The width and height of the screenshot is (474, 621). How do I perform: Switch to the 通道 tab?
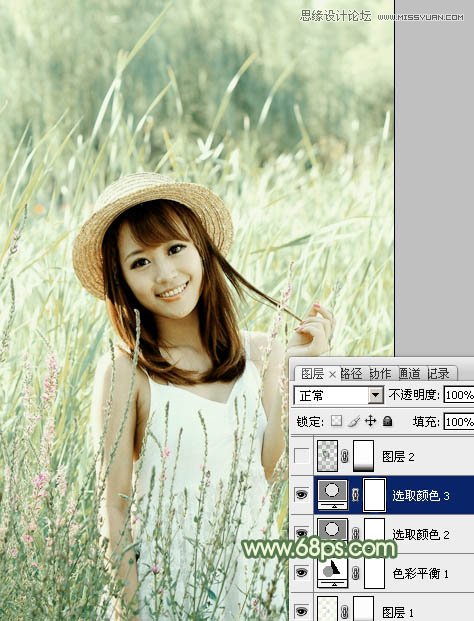[409, 373]
